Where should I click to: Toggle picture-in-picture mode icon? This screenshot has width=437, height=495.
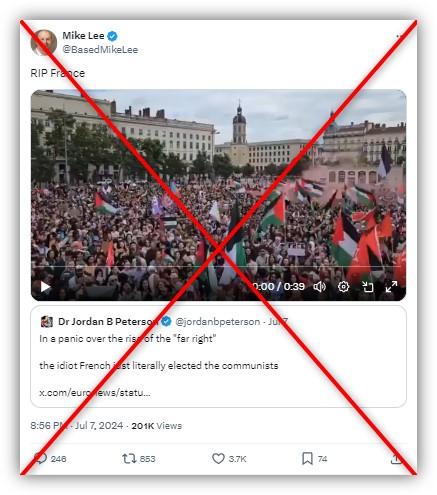click(368, 287)
